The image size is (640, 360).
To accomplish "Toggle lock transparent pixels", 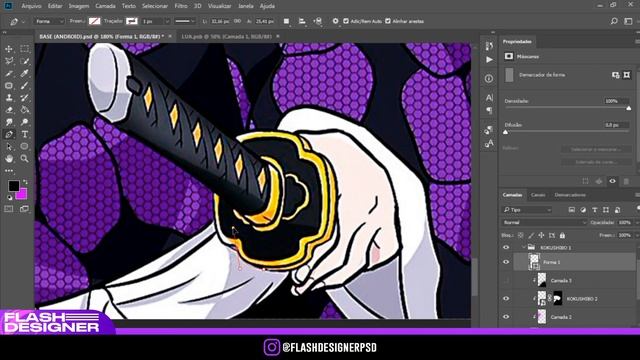I will click(521, 236).
